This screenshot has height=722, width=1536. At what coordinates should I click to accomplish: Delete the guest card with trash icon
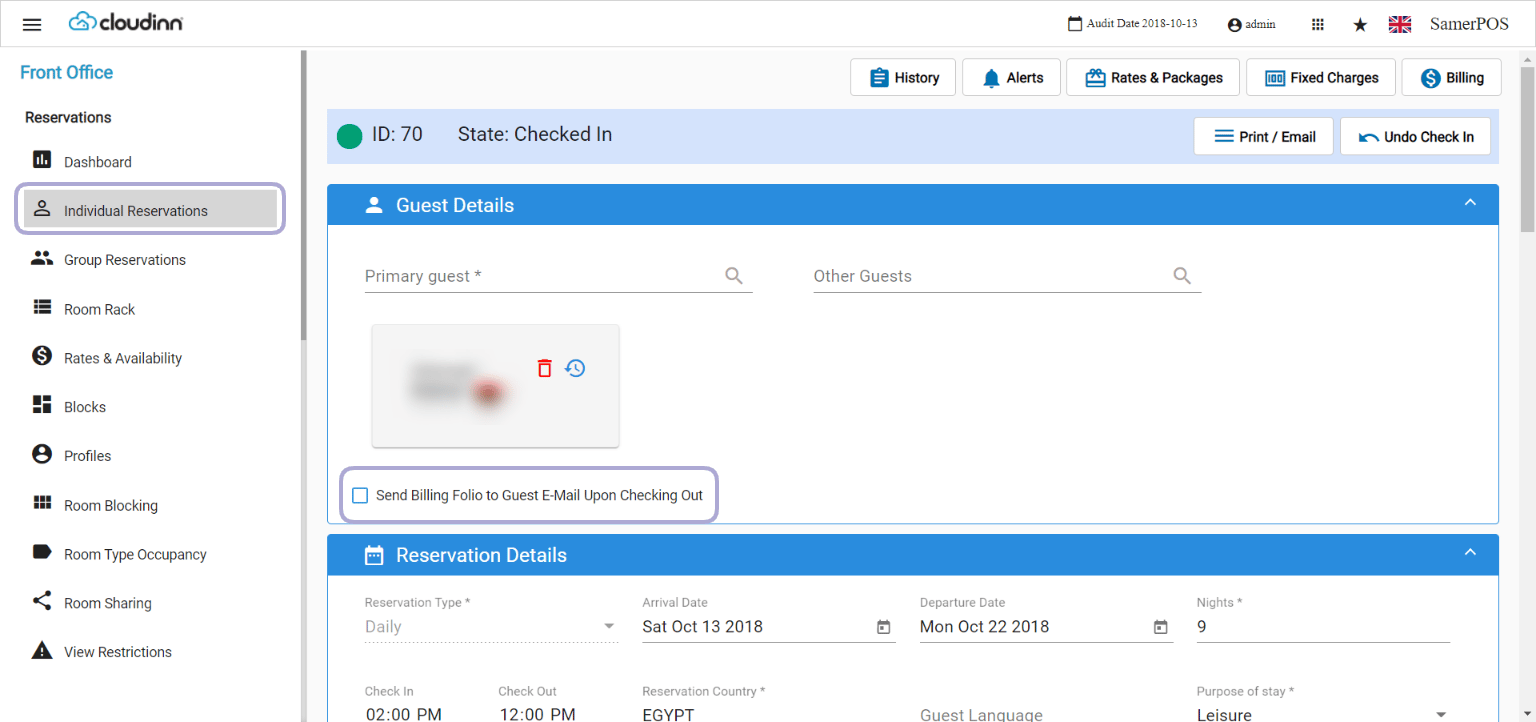click(x=544, y=368)
